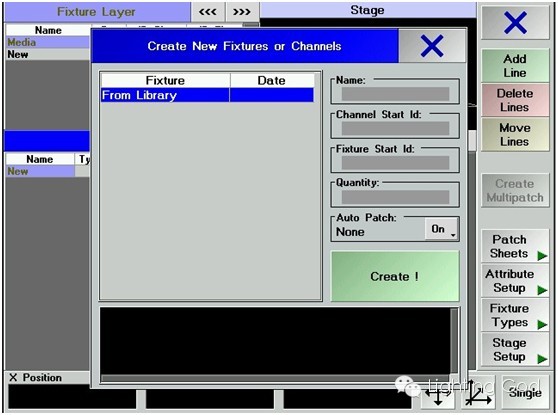Click the 3D axis icon
The height and width of the screenshot is (415, 558).
[478, 393]
